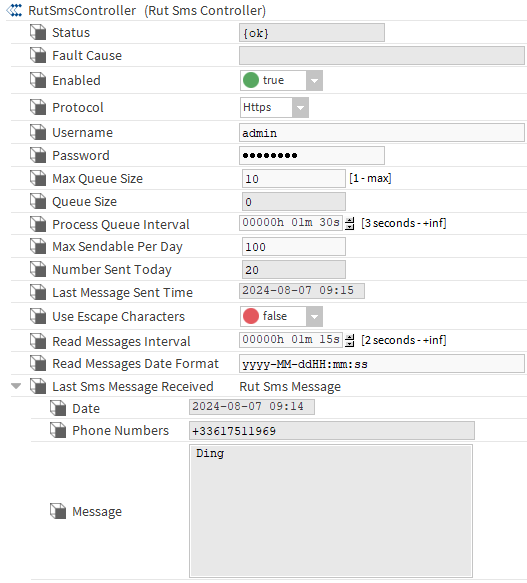Viewport: 527px width, 583px height.
Task: Click the Max Sendable Per Day field
Action: pyautogui.click(x=293, y=247)
